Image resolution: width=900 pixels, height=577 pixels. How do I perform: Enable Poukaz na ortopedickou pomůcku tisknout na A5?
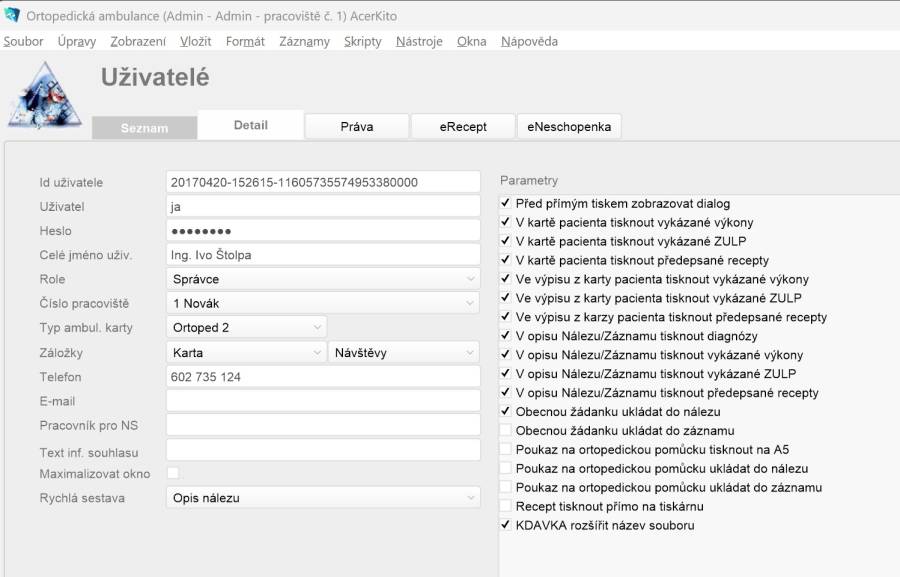pos(506,449)
